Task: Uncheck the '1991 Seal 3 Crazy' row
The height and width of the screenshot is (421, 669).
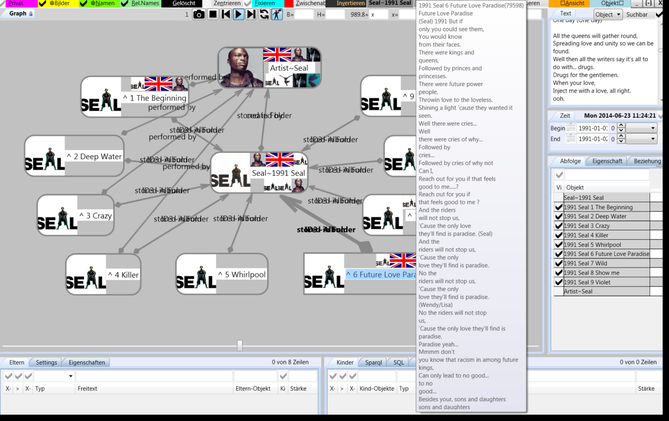Action: (x=558, y=226)
